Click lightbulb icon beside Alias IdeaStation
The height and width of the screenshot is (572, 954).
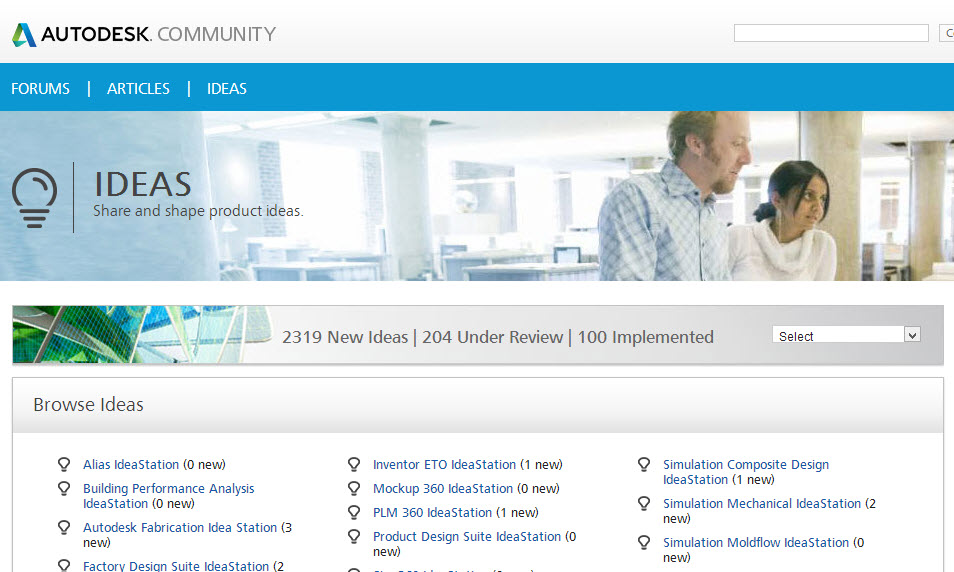point(64,465)
